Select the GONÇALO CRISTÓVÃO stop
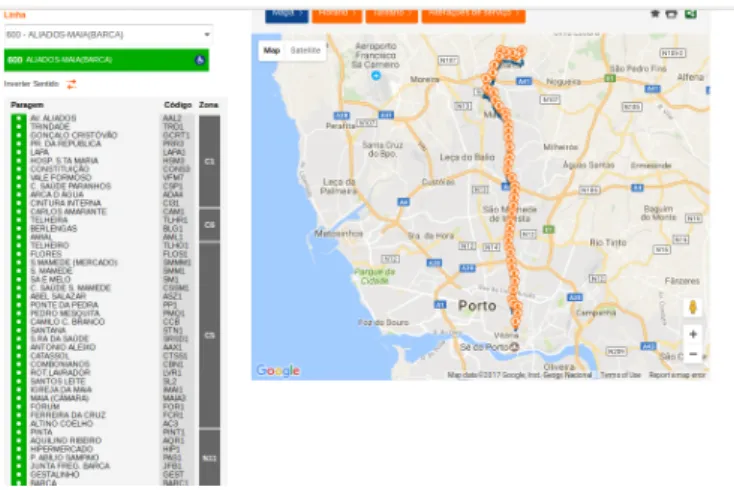Image resolution: width=734 pixels, height=490 pixels. click(73, 135)
